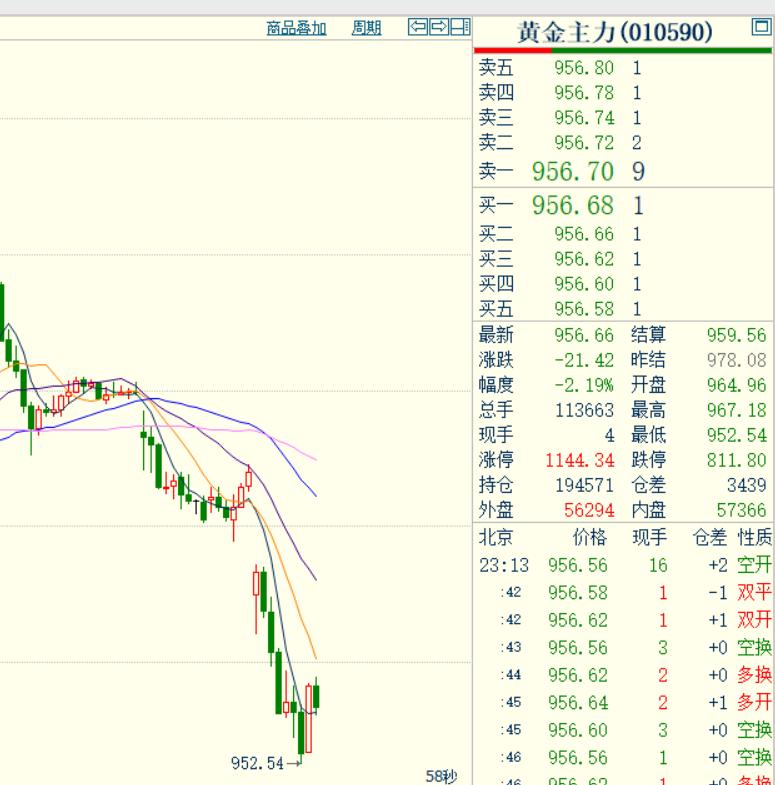Select the :42 956.58 双平 tick row
Screen dimensions: 775x785
pos(624,593)
